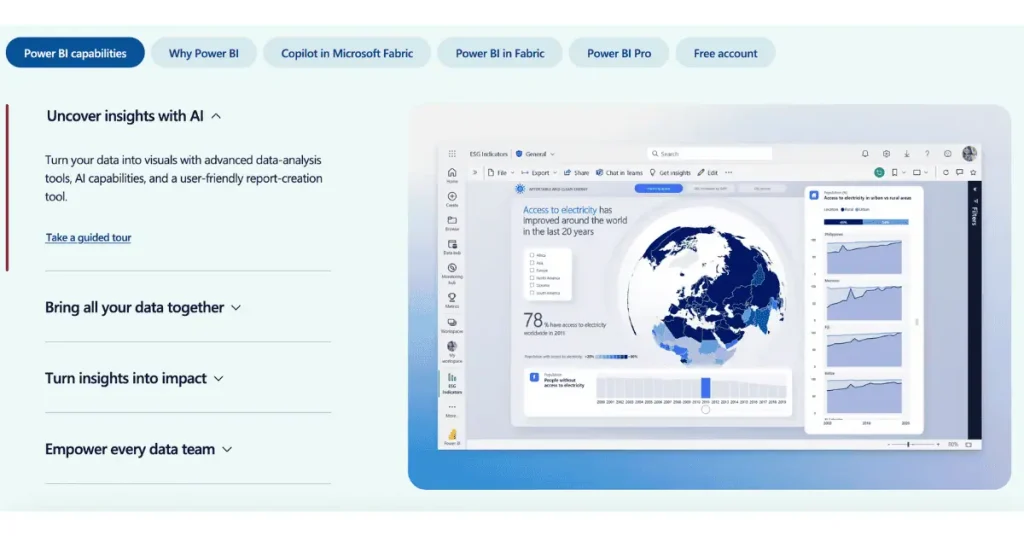Click the feedback smiley icon
This screenshot has height=536, width=1024.
pos(948,154)
